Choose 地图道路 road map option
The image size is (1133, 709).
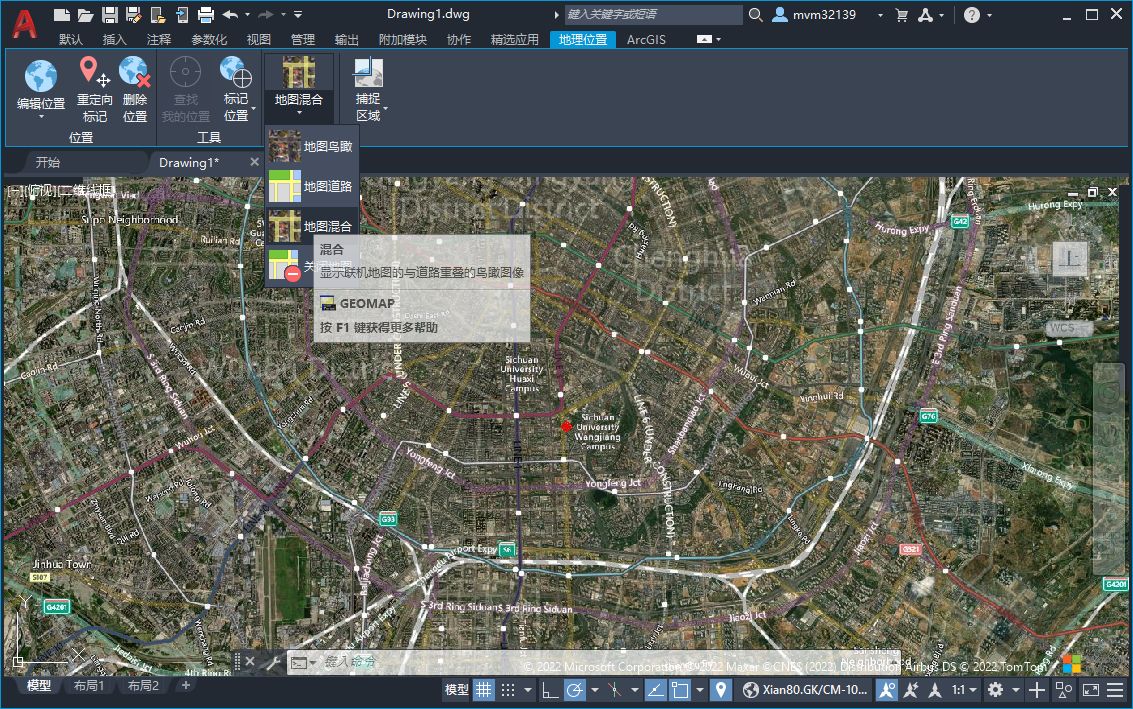click(x=312, y=186)
